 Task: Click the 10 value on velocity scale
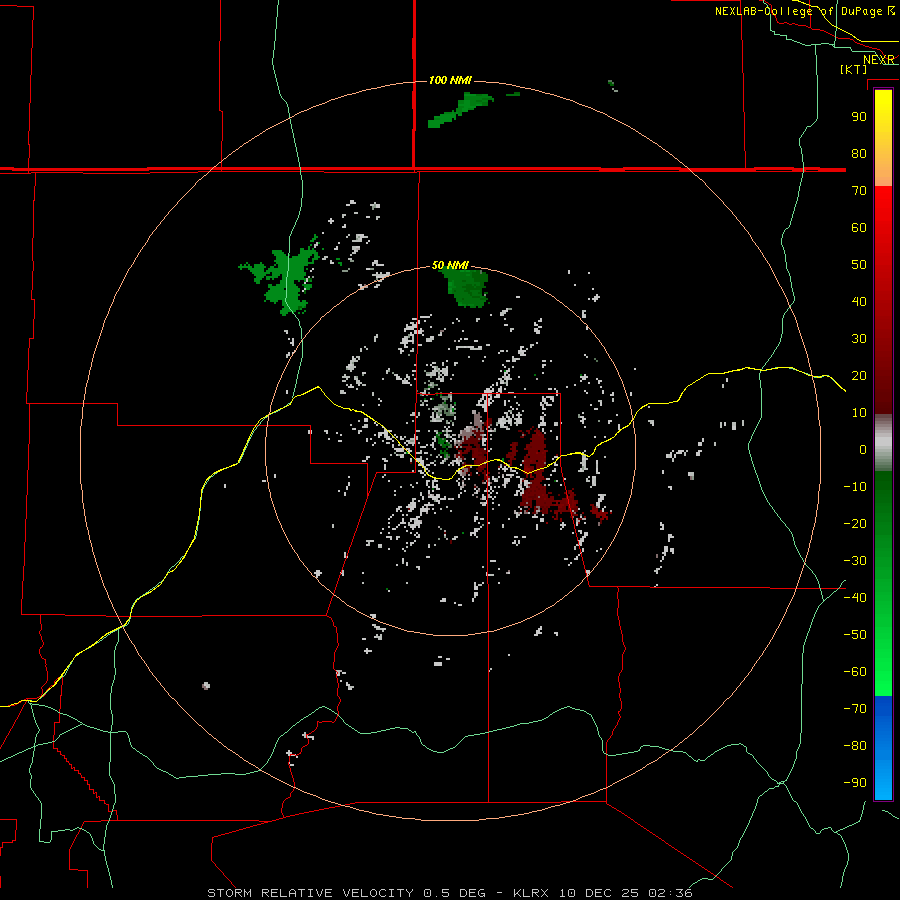859,413
